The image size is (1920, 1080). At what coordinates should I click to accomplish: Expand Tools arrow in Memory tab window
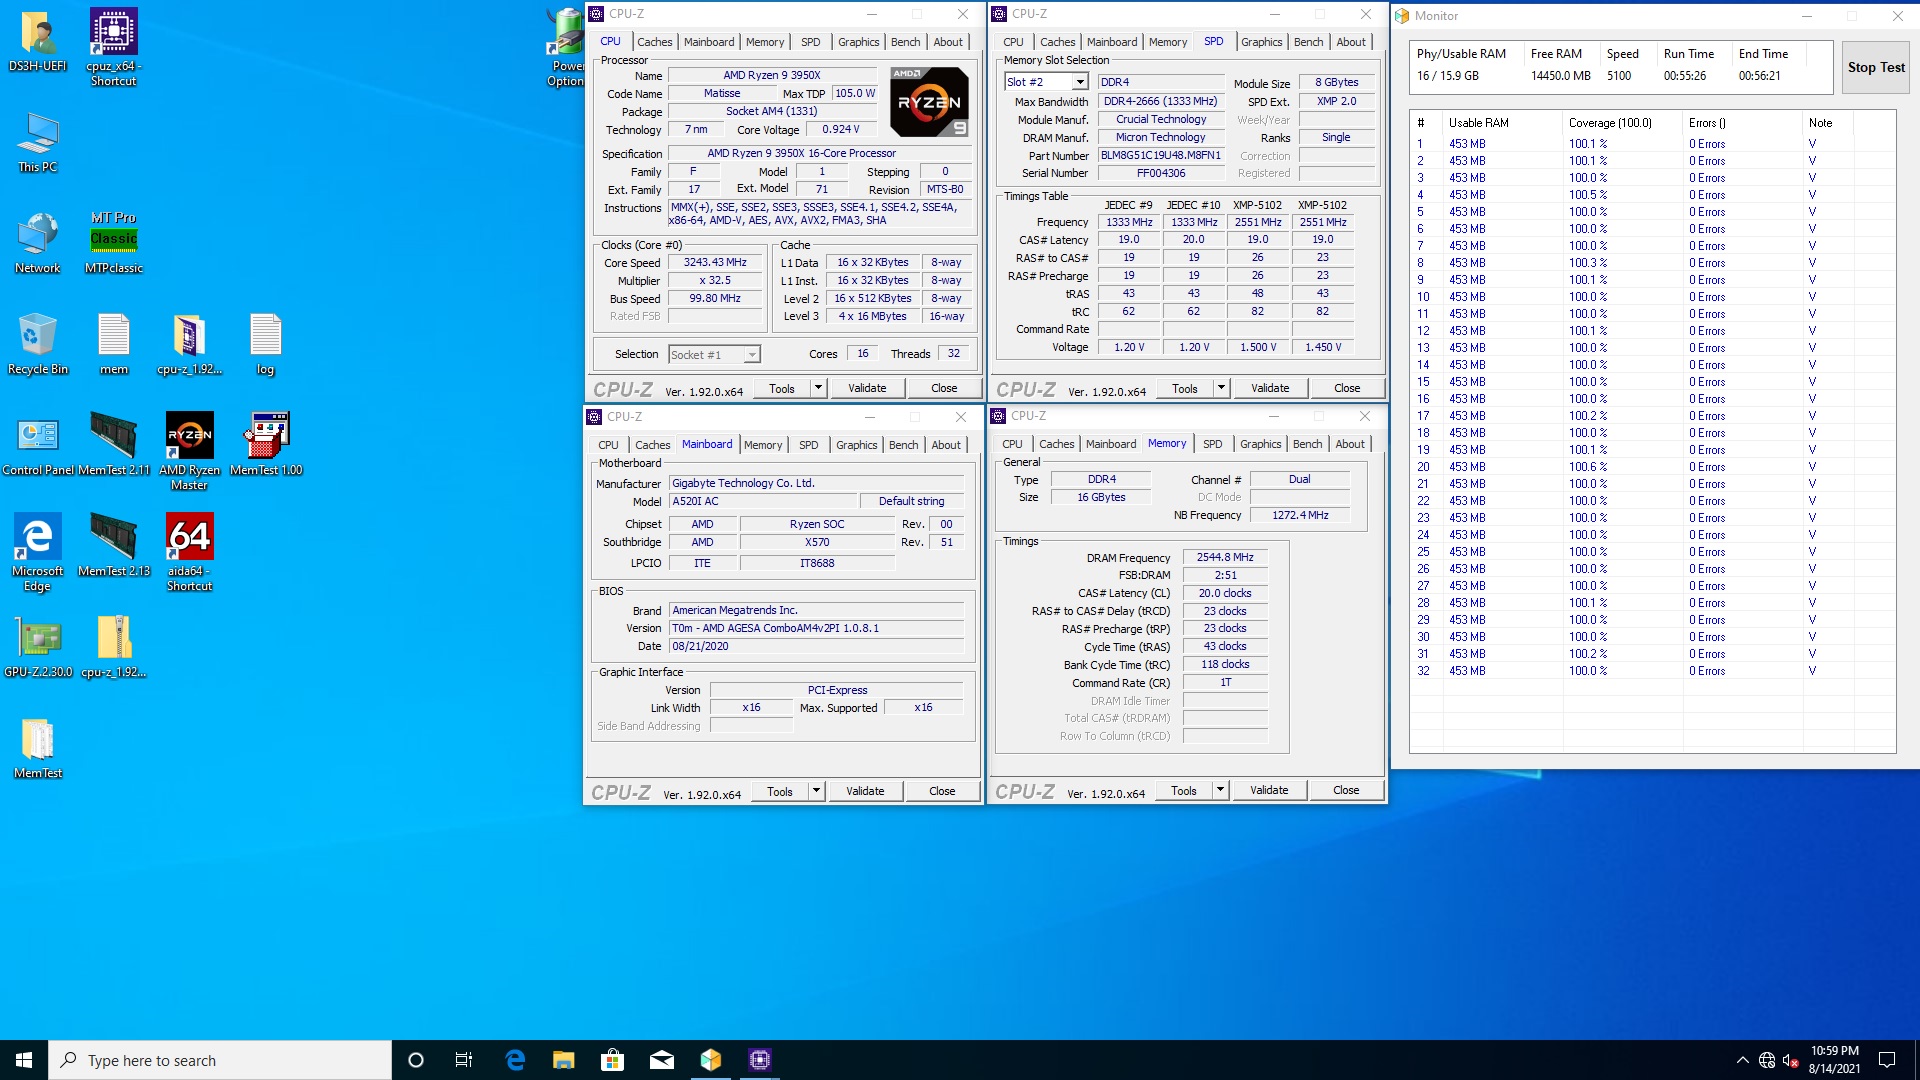point(1220,790)
